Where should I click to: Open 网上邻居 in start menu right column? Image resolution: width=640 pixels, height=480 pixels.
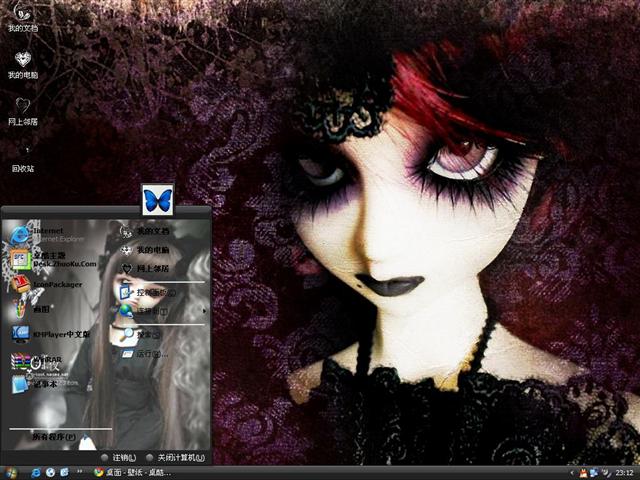coord(145,269)
